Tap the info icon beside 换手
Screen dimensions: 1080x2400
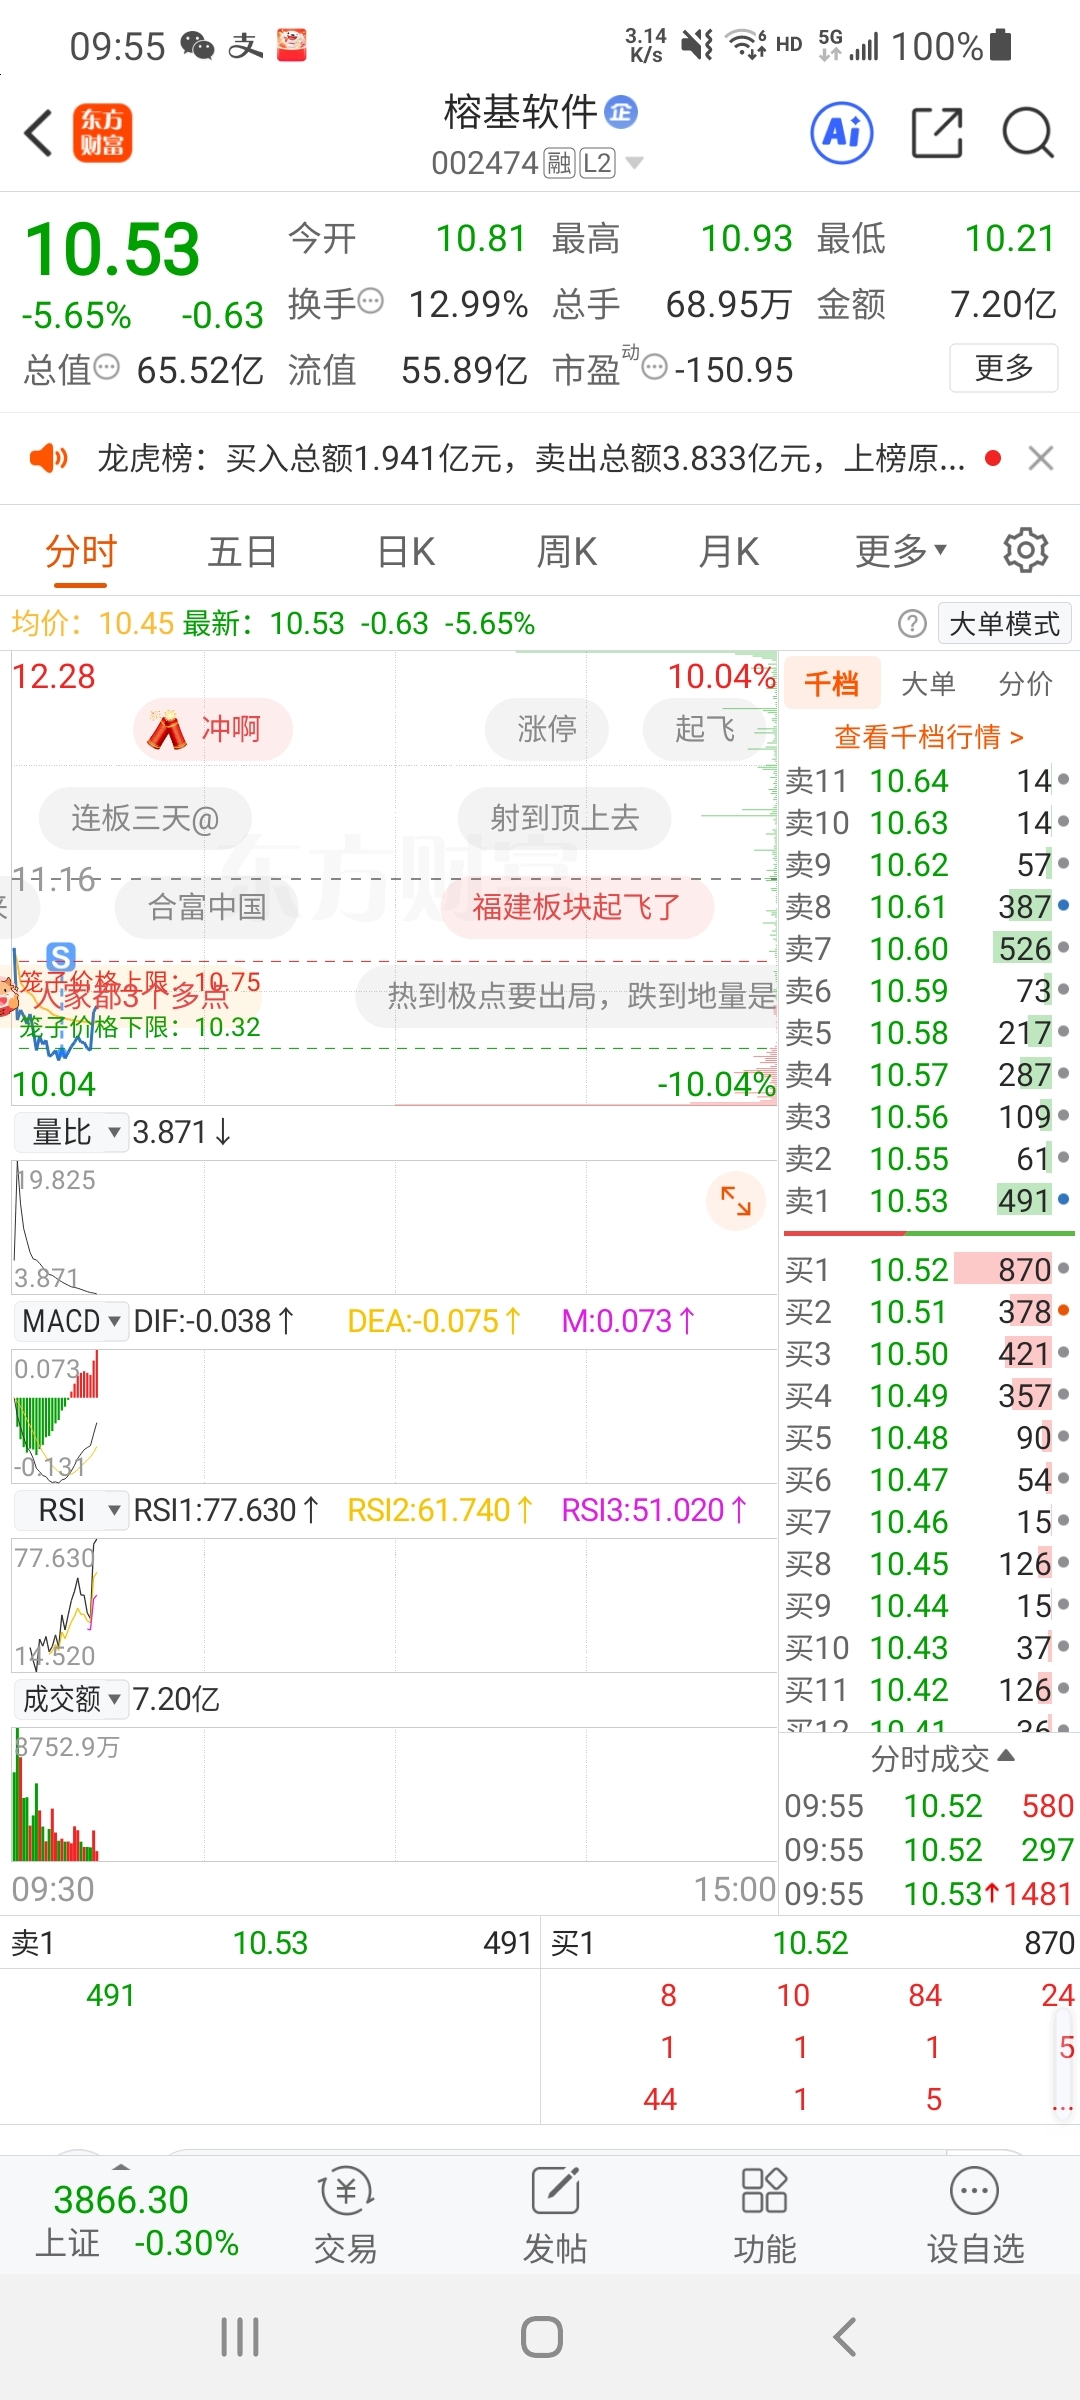pos(371,301)
